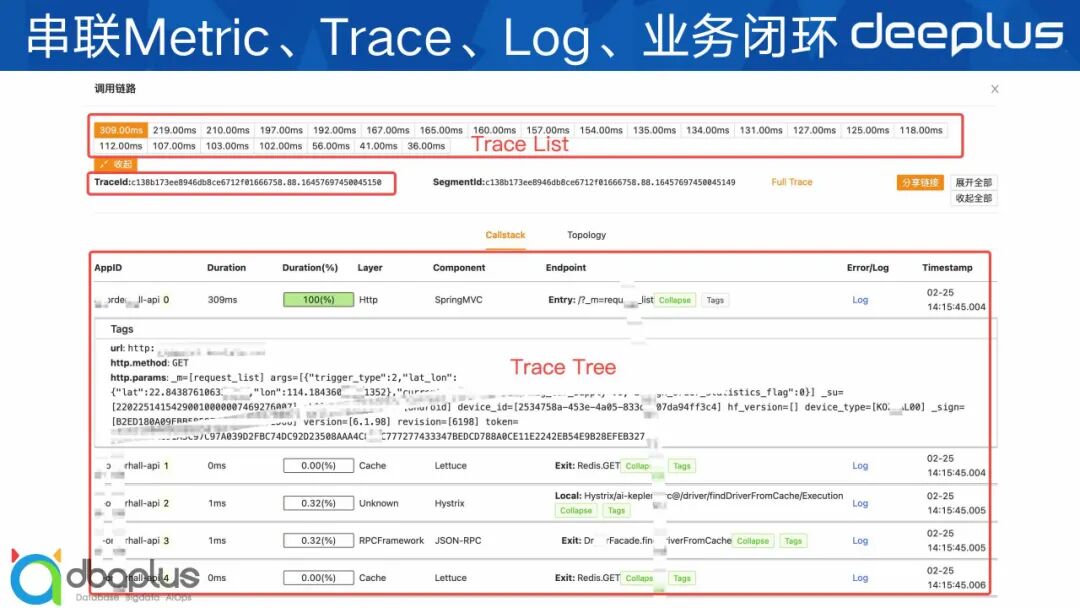
Task: Pick the 131.00ms trace entry
Action: coord(760,129)
